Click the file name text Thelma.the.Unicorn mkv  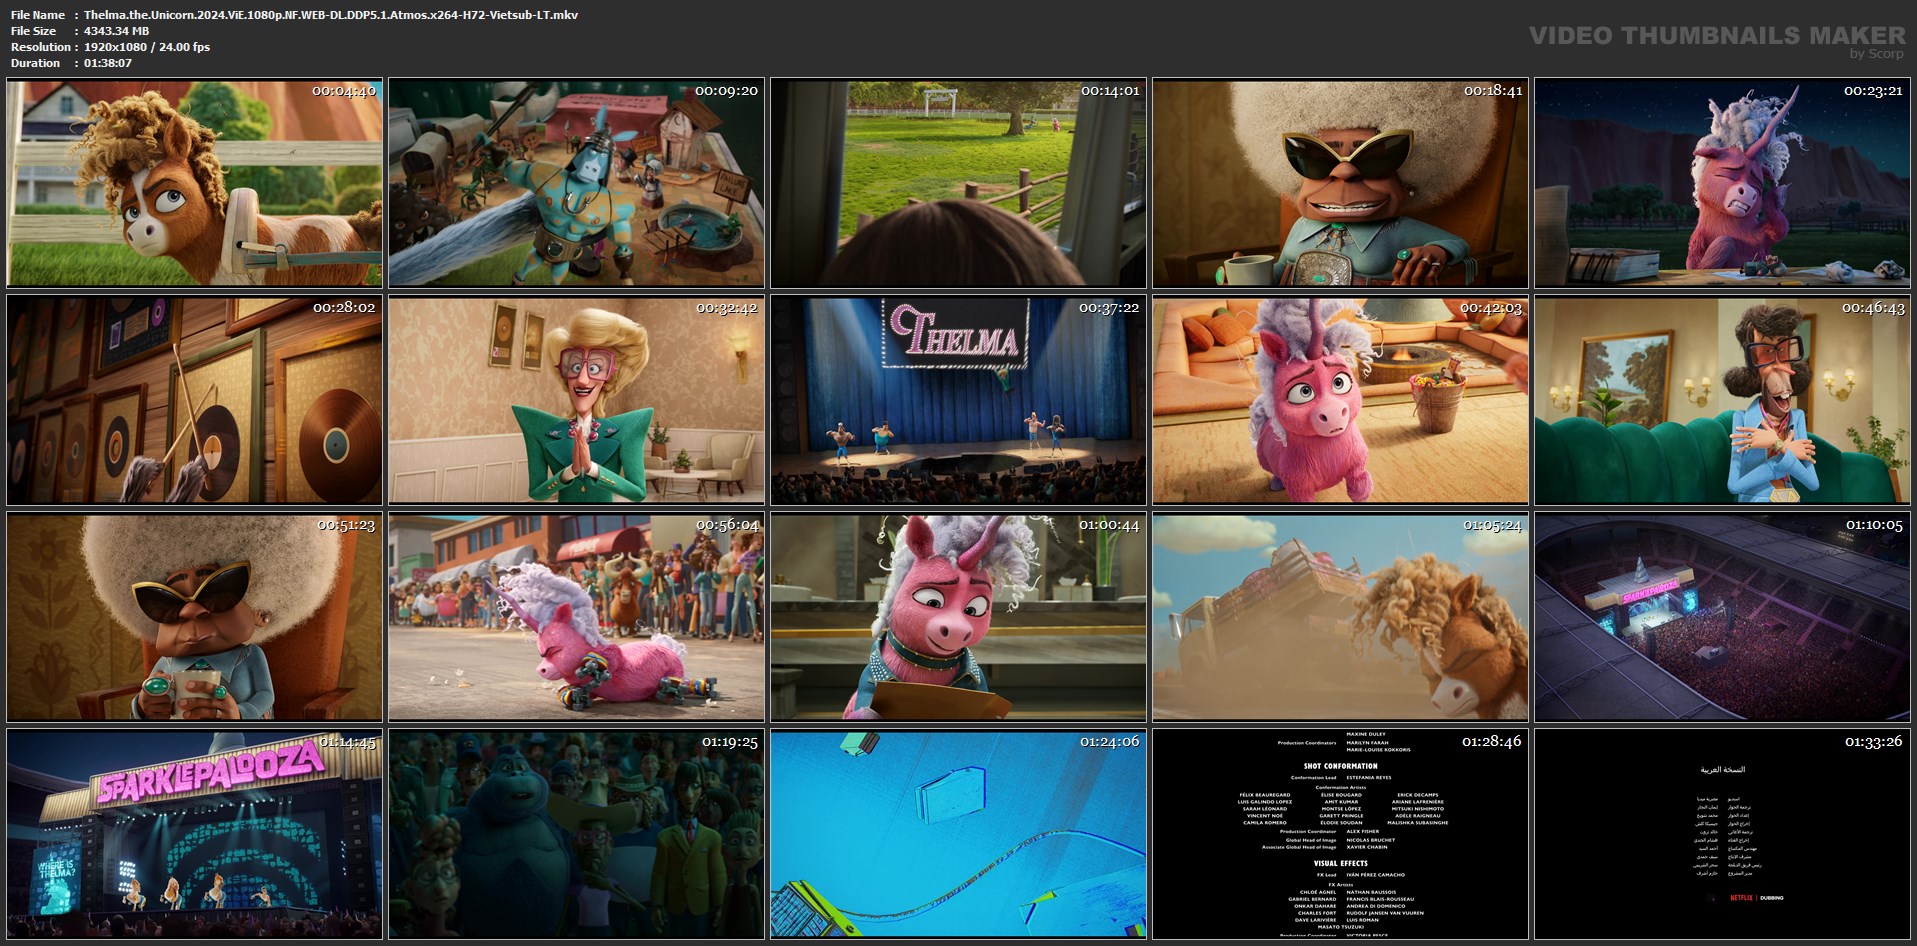pos(331,15)
